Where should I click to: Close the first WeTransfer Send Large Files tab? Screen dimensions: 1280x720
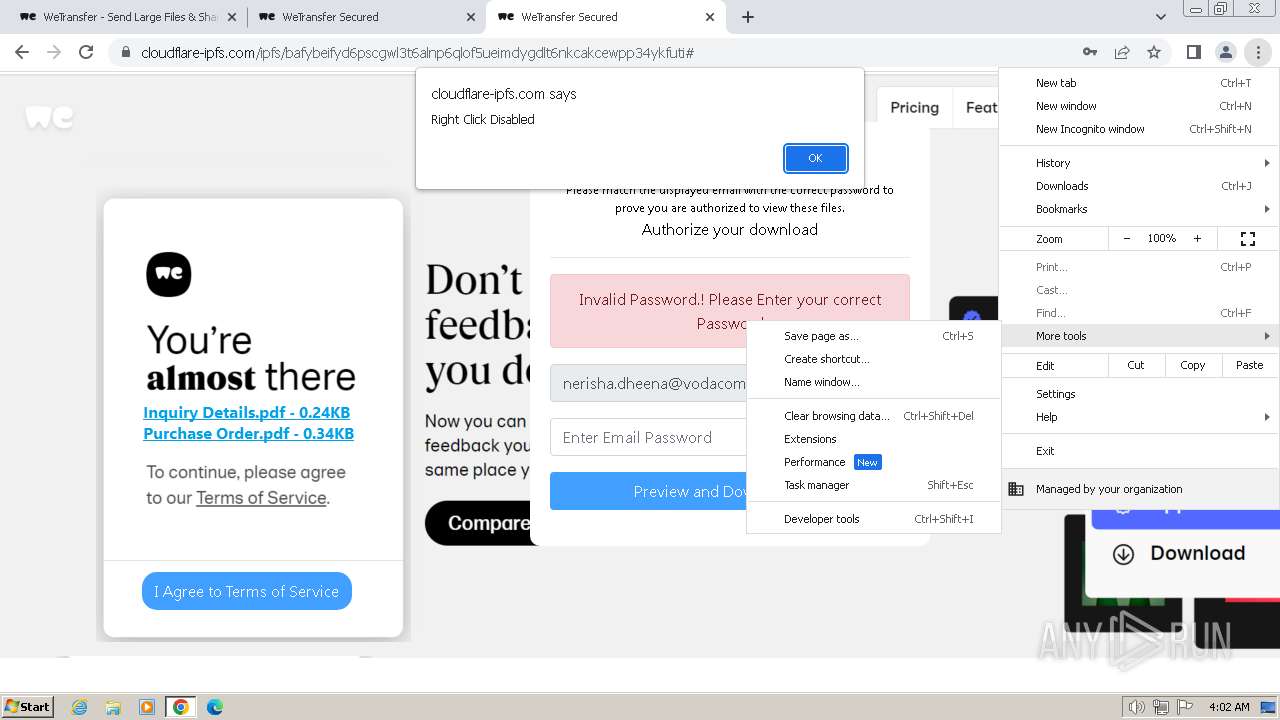[x=232, y=17]
